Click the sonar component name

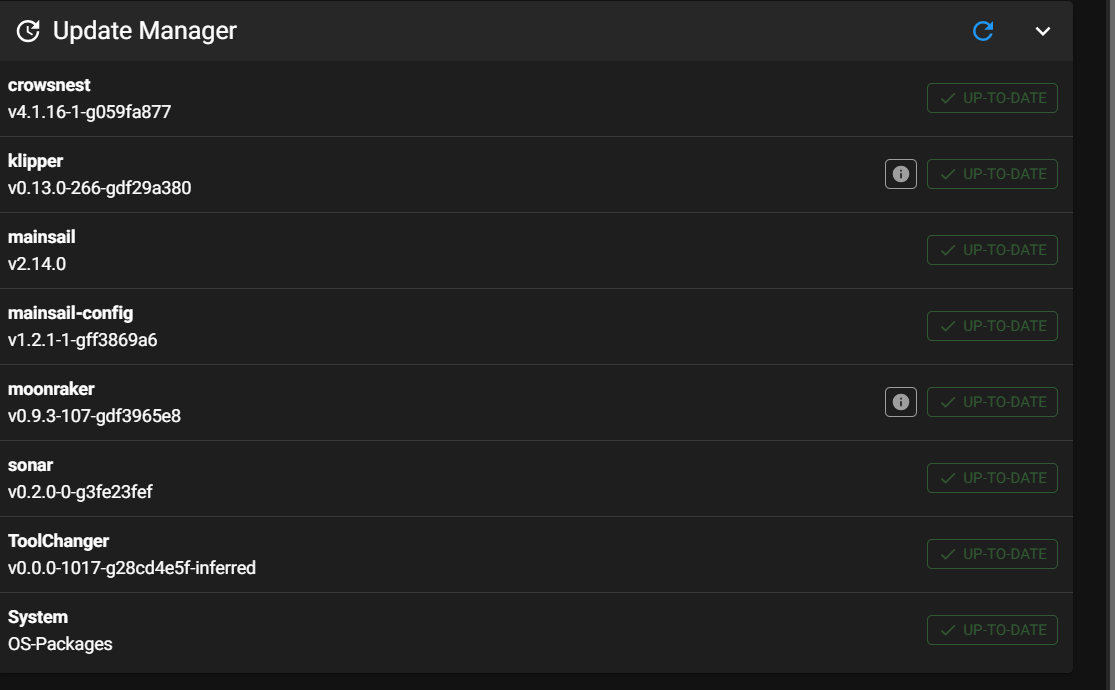click(31, 465)
